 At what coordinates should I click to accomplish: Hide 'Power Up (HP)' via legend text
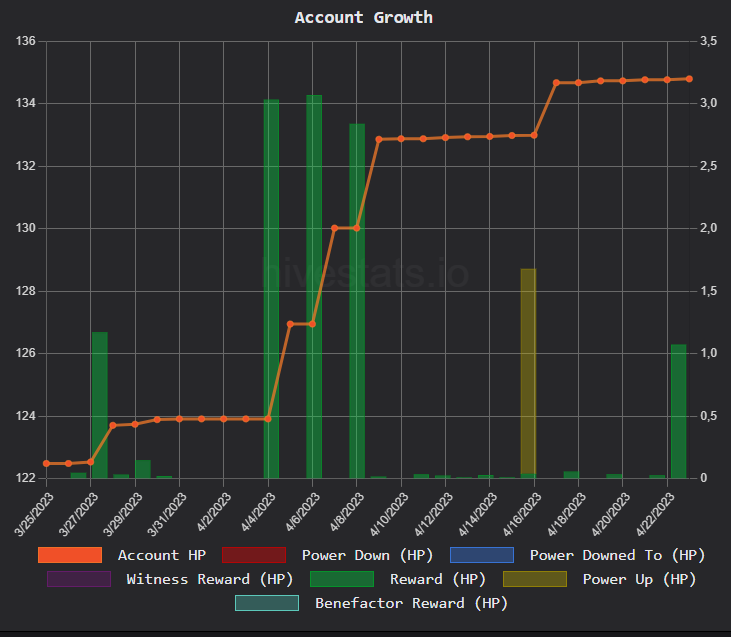pos(639,579)
